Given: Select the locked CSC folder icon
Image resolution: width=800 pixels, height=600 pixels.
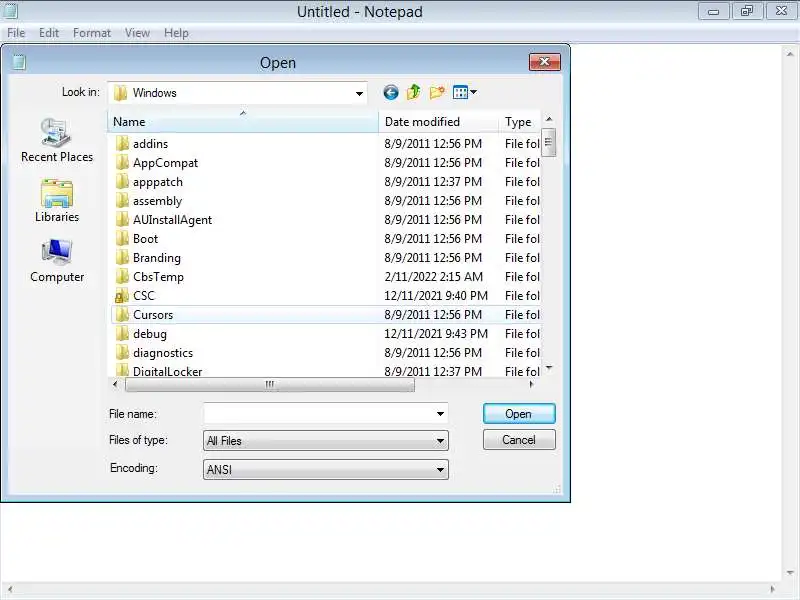Looking at the screenshot, I should [122, 295].
